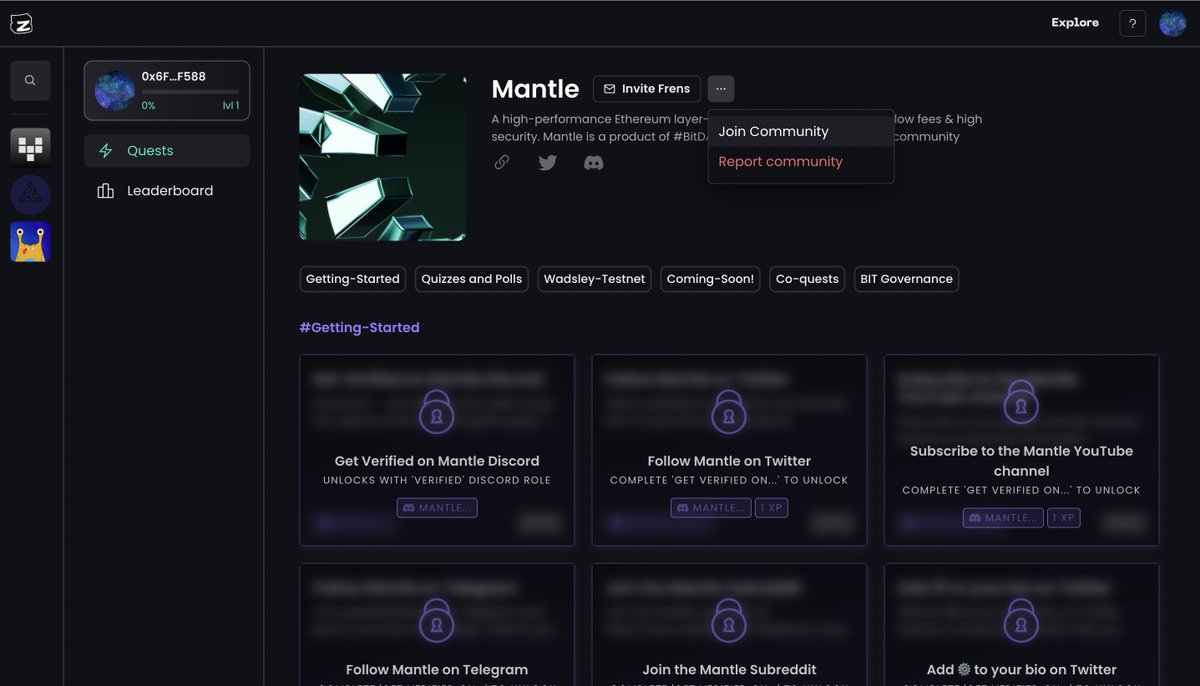Select the BIT Governance category tag
The image size is (1200, 686).
(x=906, y=279)
